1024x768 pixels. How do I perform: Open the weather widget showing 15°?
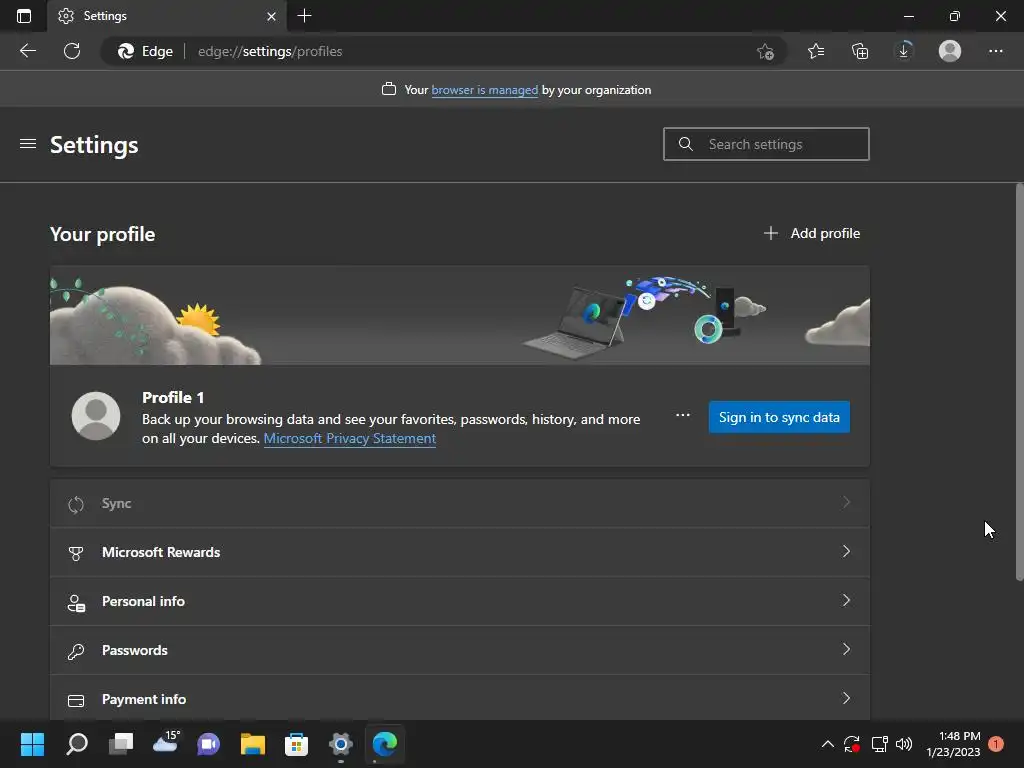pyautogui.click(x=166, y=743)
